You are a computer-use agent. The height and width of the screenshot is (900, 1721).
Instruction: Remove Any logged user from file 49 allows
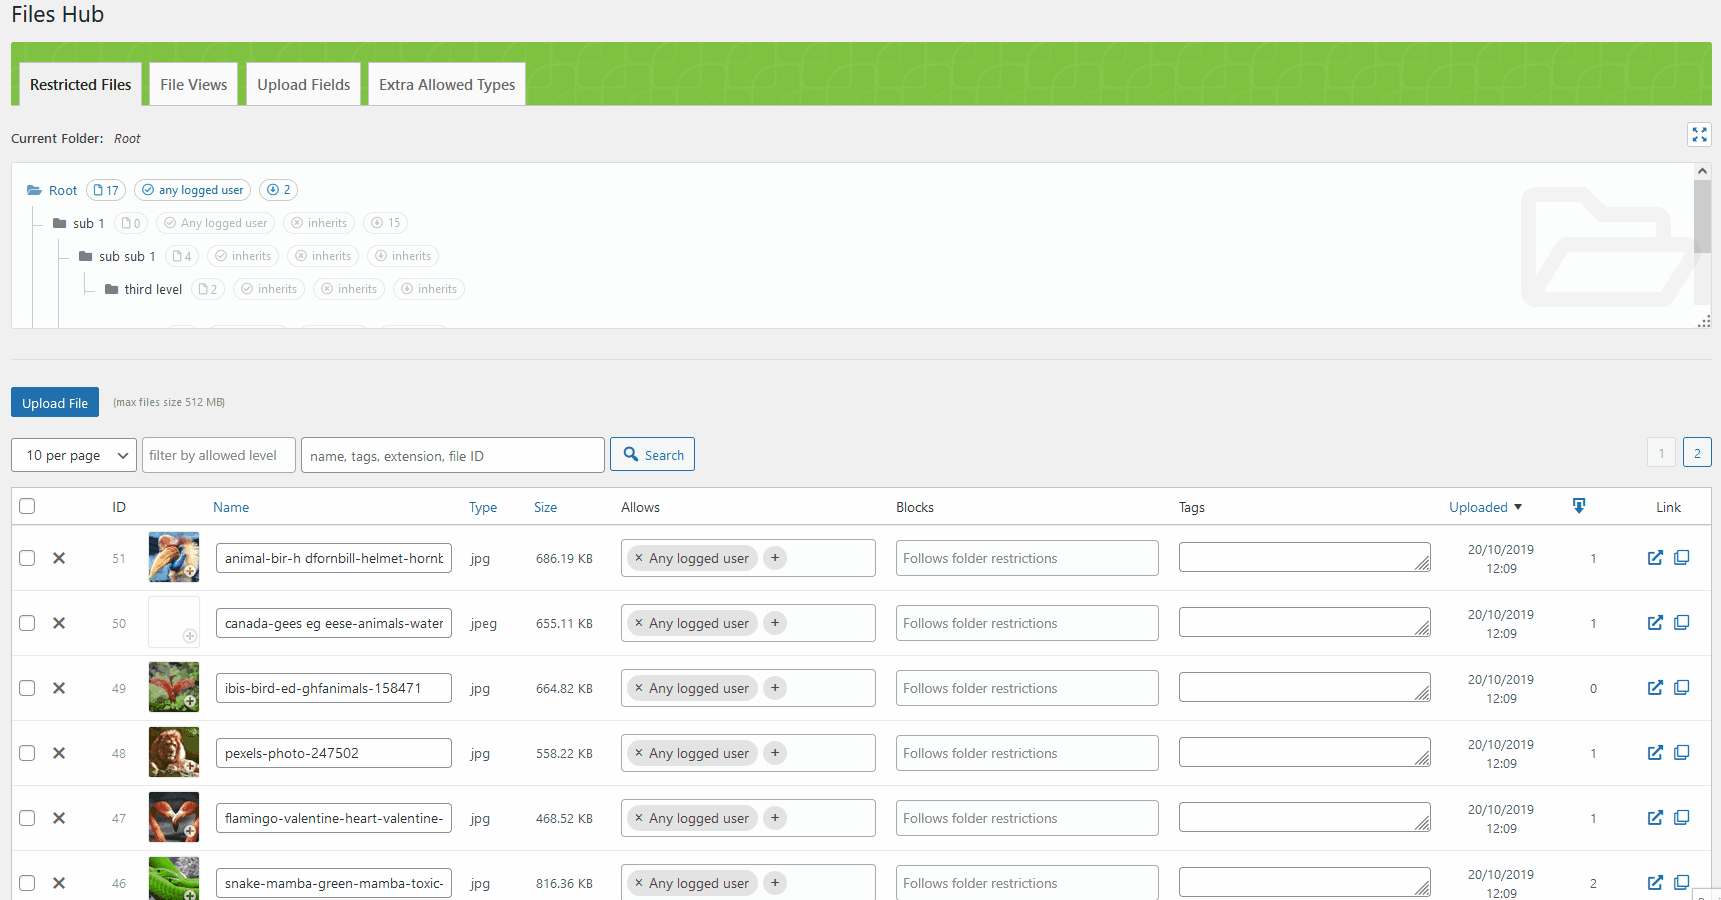click(638, 688)
